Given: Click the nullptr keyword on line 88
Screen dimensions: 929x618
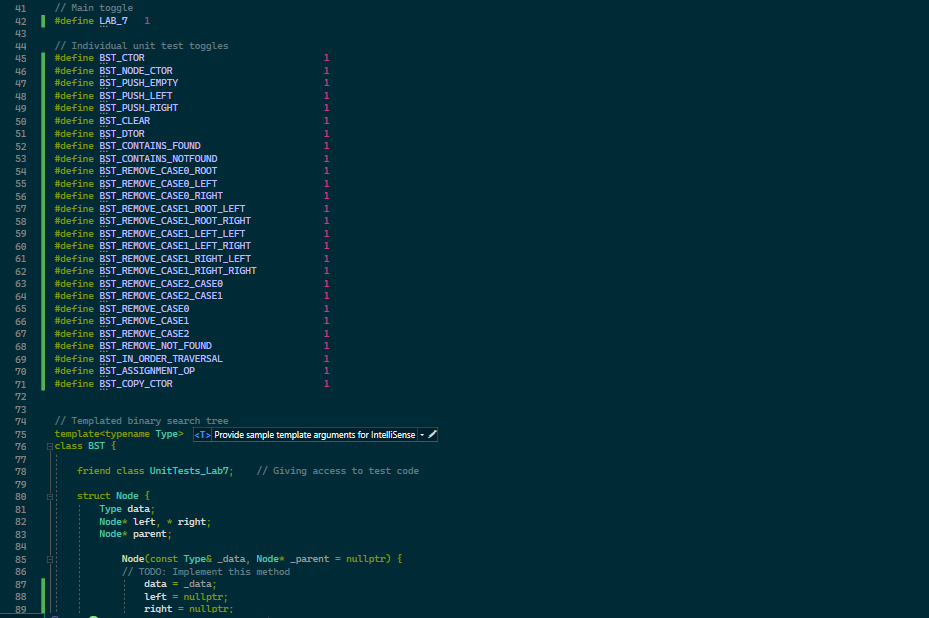Looking at the screenshot, I should click(x=201, y=596).
